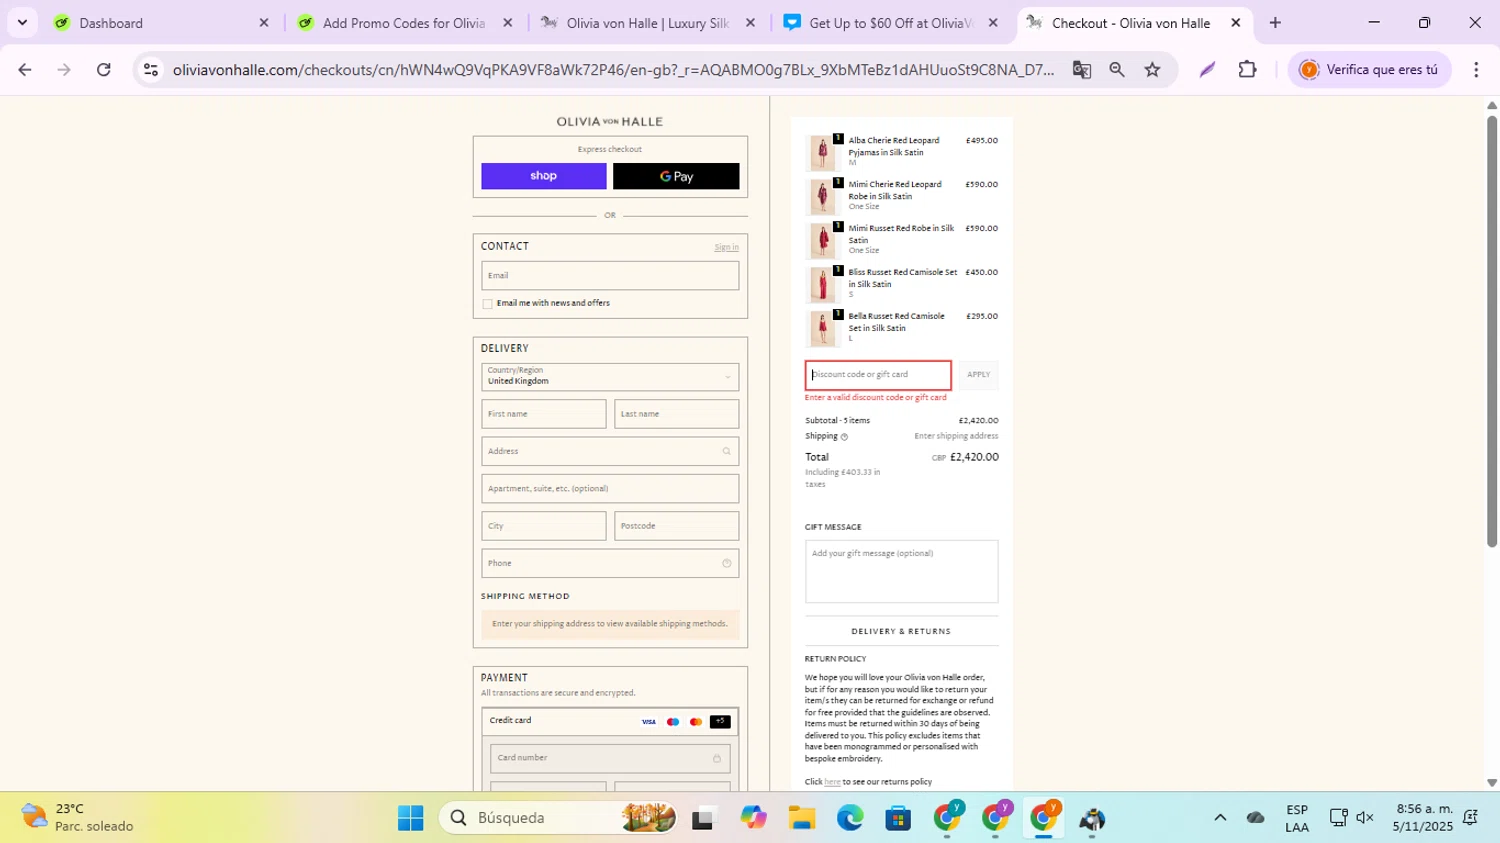Tick Email me with news and offers

click(x=488, y=304)
